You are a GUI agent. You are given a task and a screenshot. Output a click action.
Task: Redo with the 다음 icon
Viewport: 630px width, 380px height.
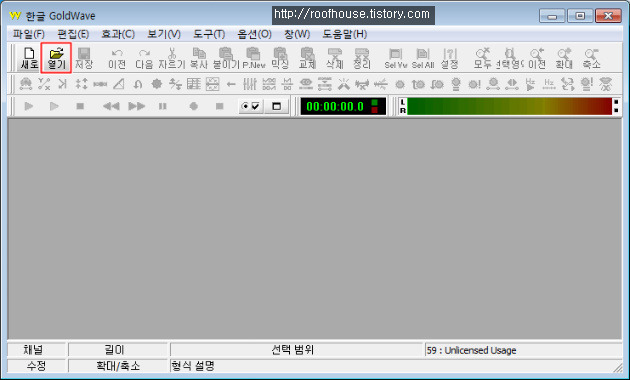(x=144, y=59)
